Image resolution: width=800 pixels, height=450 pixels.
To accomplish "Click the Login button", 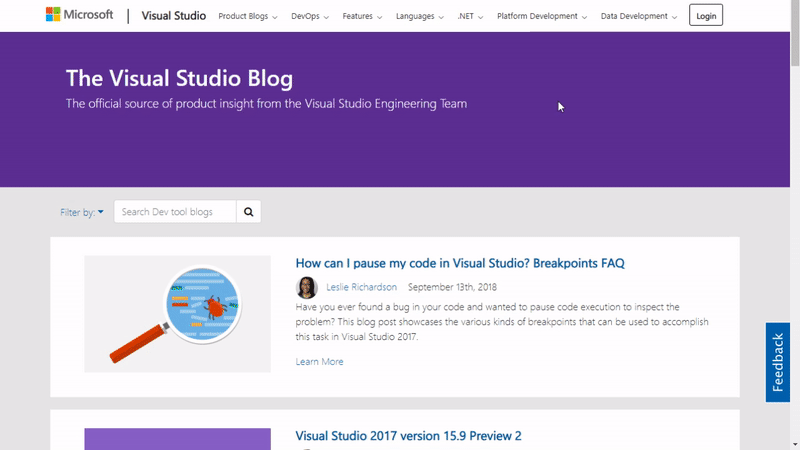I will tap(706, 16).
